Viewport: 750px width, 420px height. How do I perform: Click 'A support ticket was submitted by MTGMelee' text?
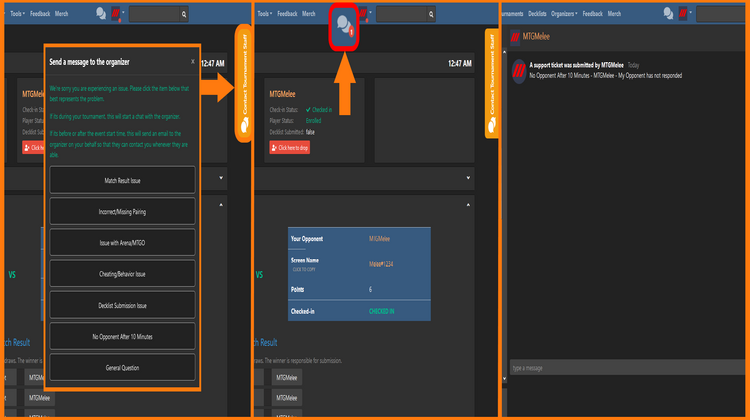[x=576, y=65]
